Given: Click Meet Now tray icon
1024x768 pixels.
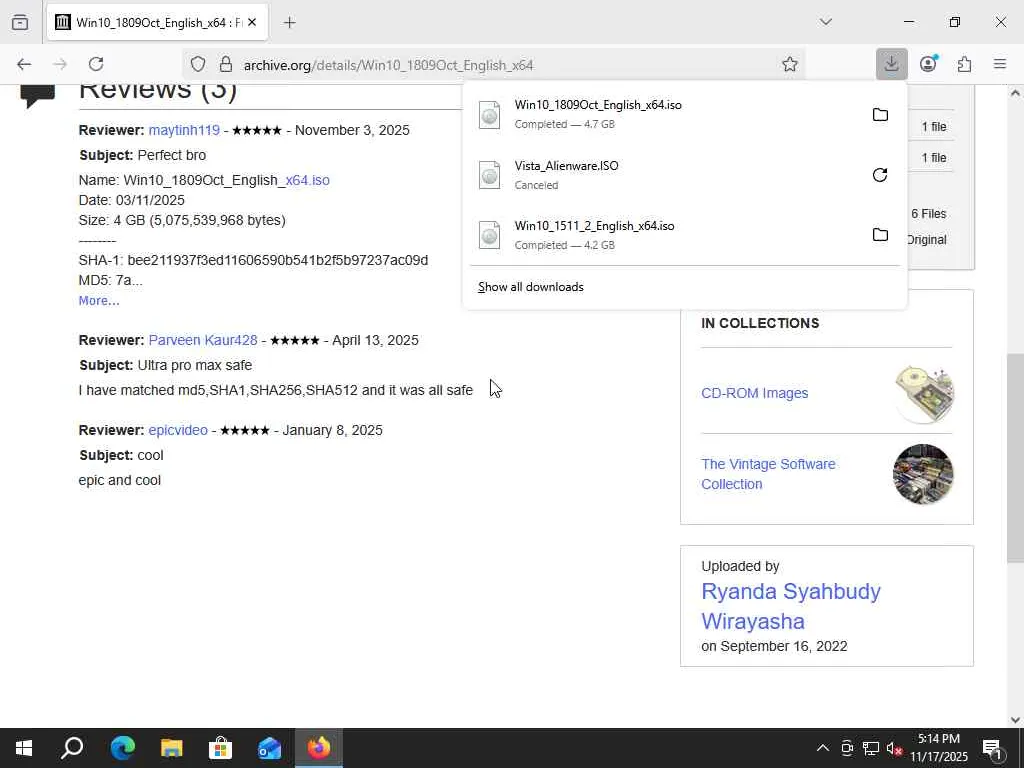Looking at the screenshot, I should (x=847, y=748).
